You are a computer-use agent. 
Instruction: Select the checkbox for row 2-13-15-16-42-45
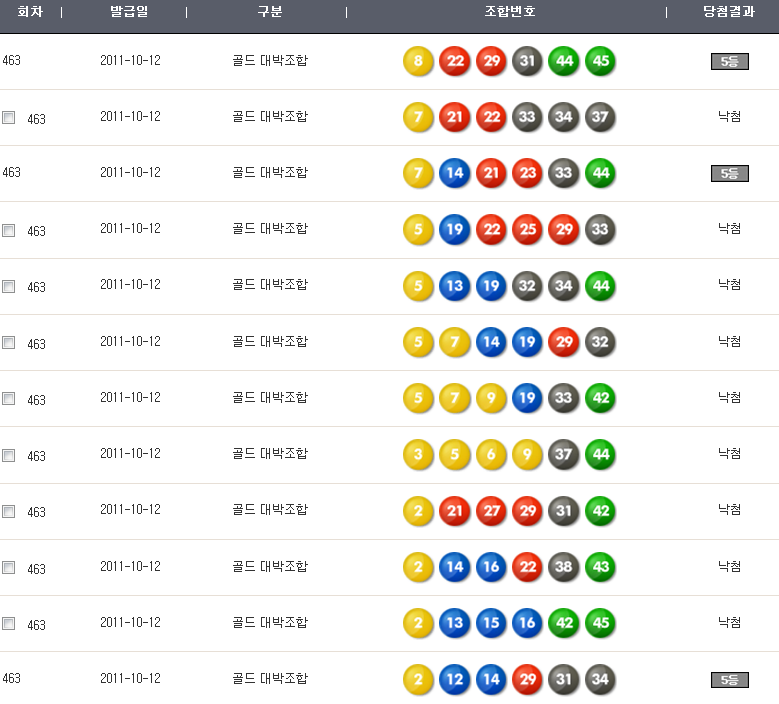[9, 623]
